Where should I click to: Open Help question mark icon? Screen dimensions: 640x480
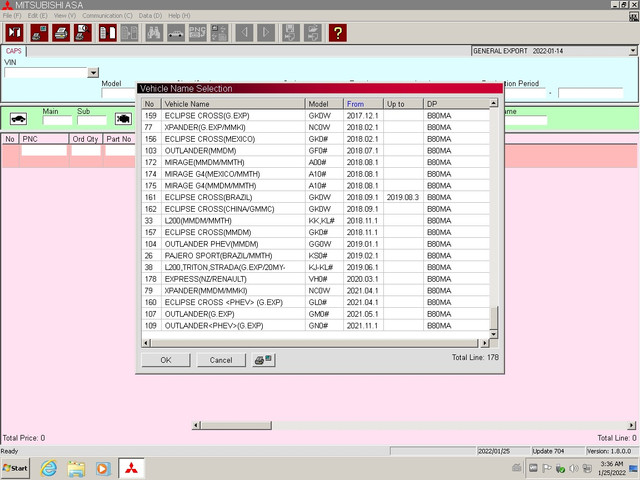[x=338, y=33]
